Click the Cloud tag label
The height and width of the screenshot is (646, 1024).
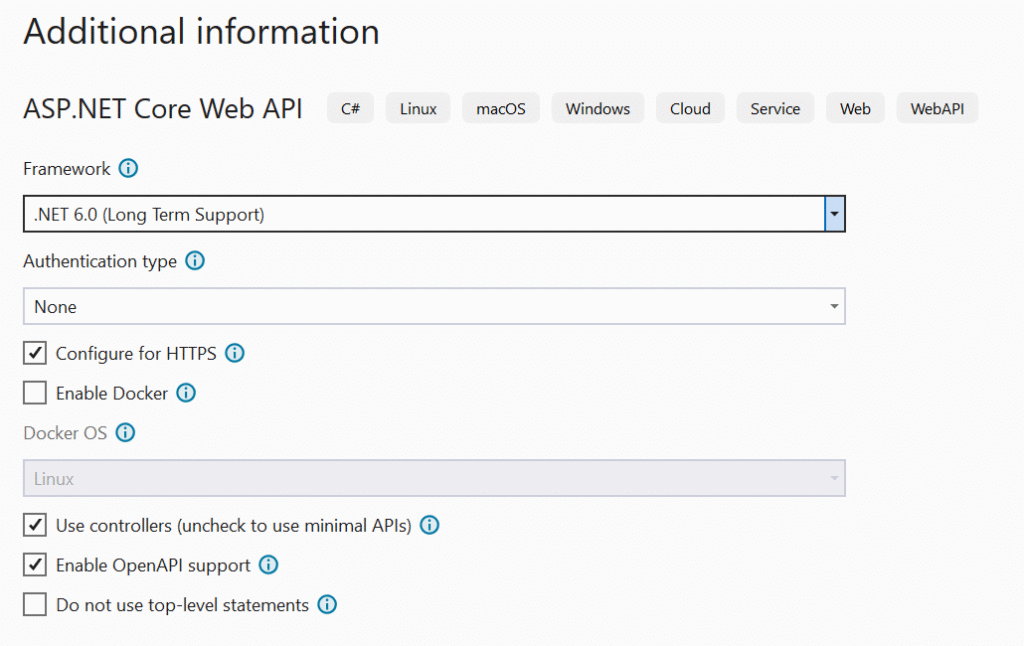click(x=690, y=109)
